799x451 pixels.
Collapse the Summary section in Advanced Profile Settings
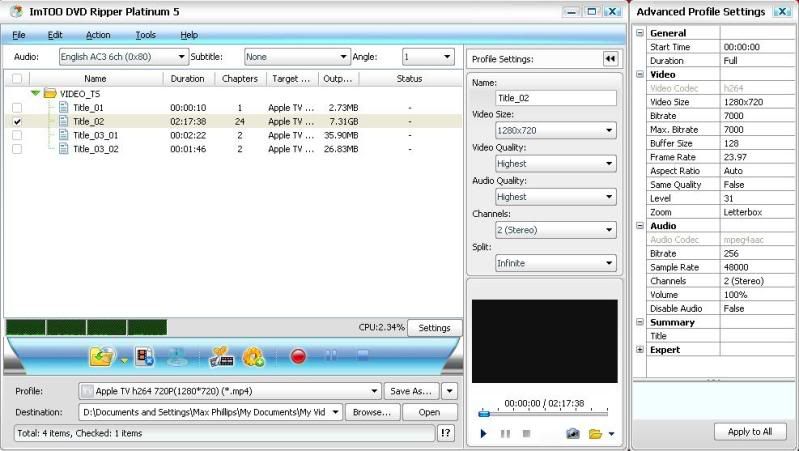pos(640,322)
